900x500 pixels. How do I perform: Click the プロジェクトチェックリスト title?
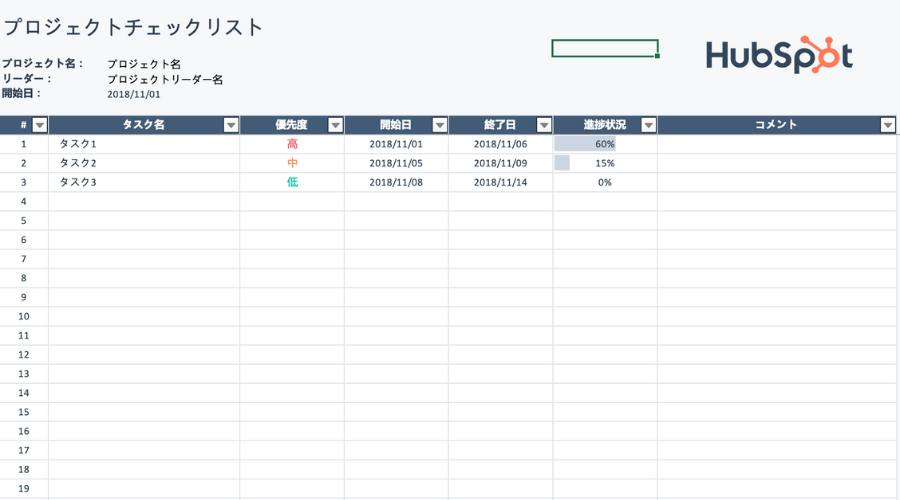pos(133,27)
